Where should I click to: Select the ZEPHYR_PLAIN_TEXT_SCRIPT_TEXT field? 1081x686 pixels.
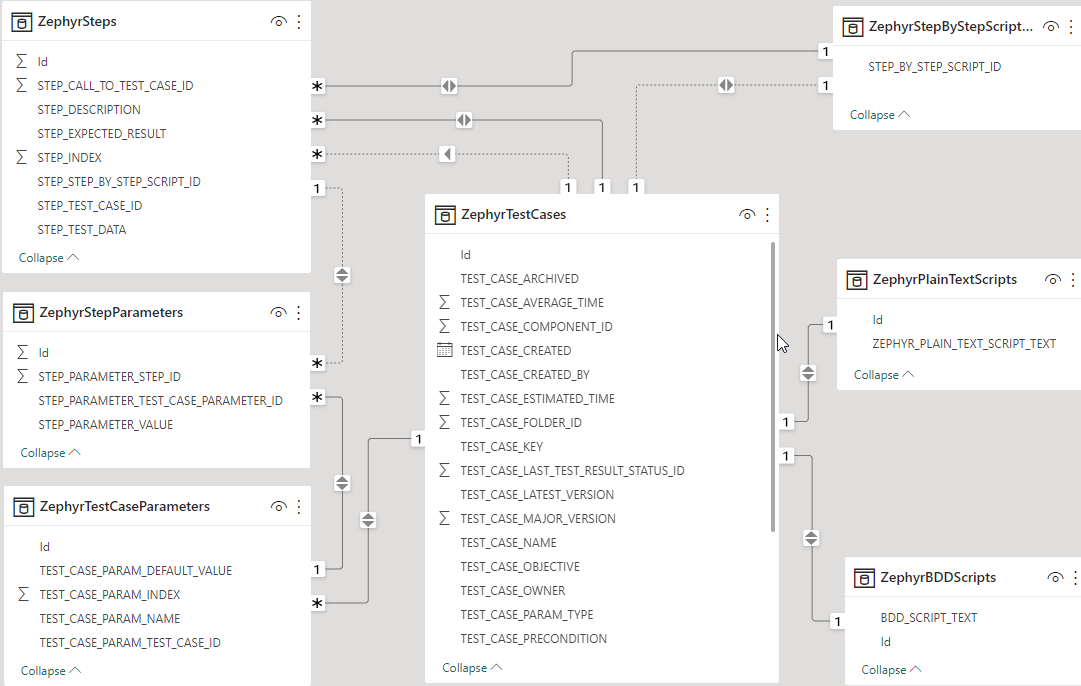pos(964,344)
